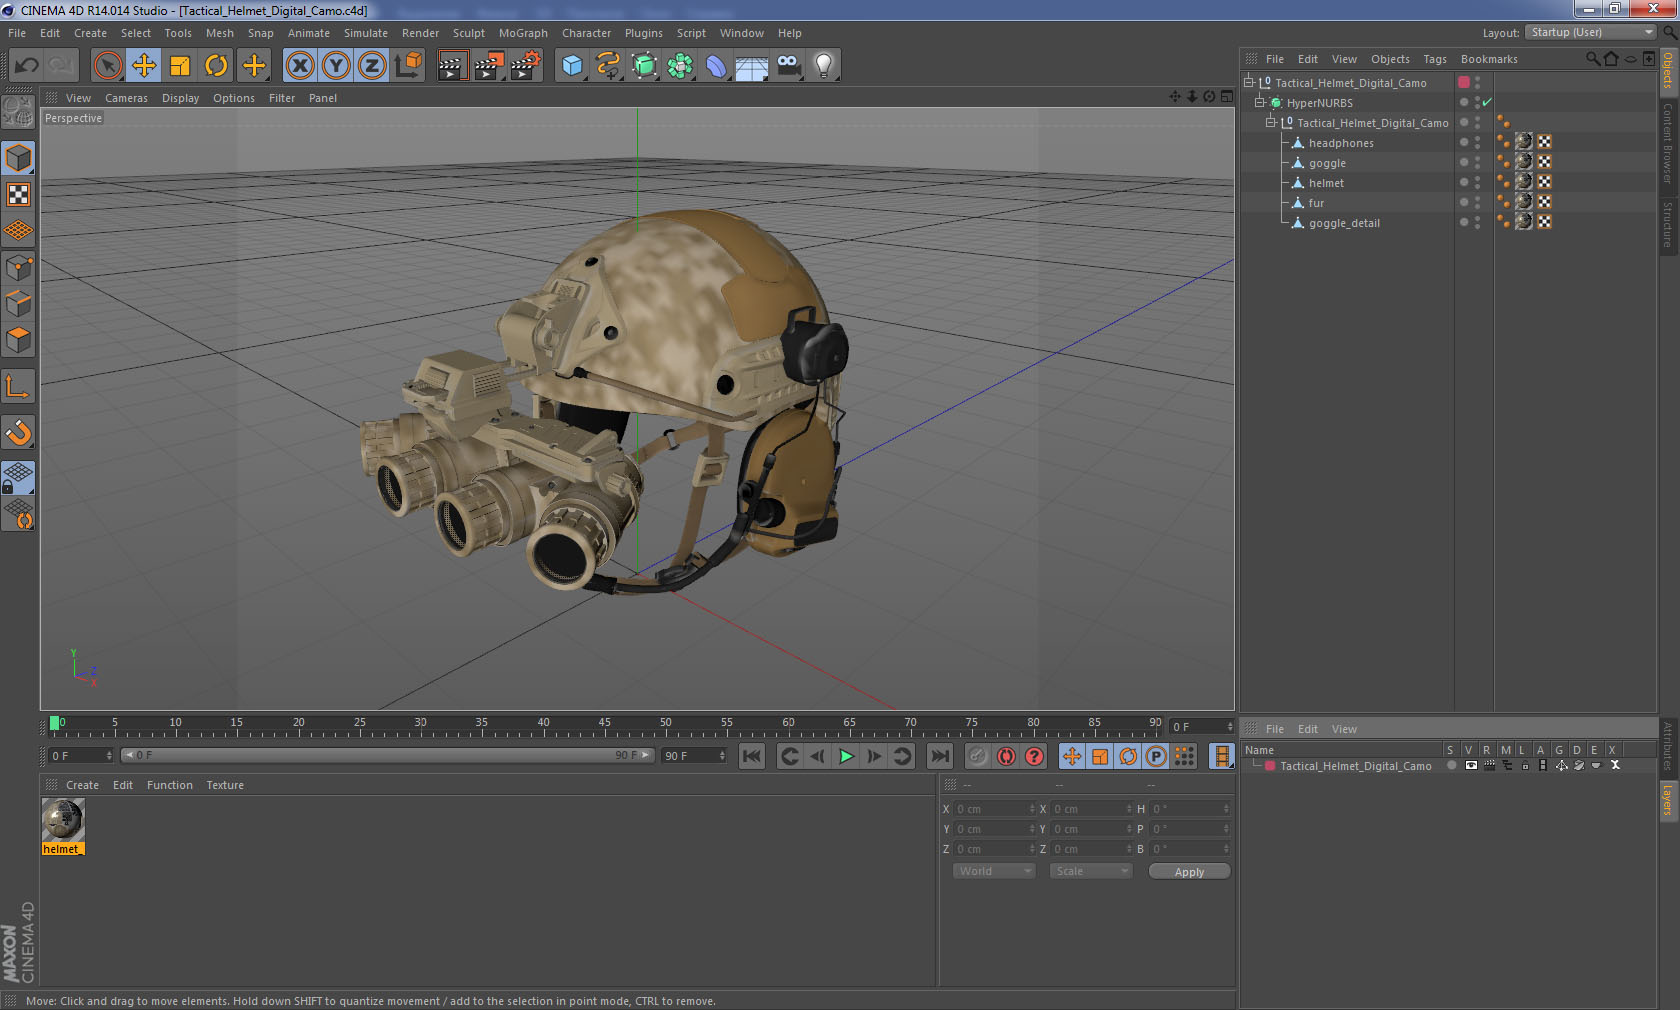Select the Move tool in top toolbar
This screenshot has width=1680, height=1010.
[x=144, y=66]
